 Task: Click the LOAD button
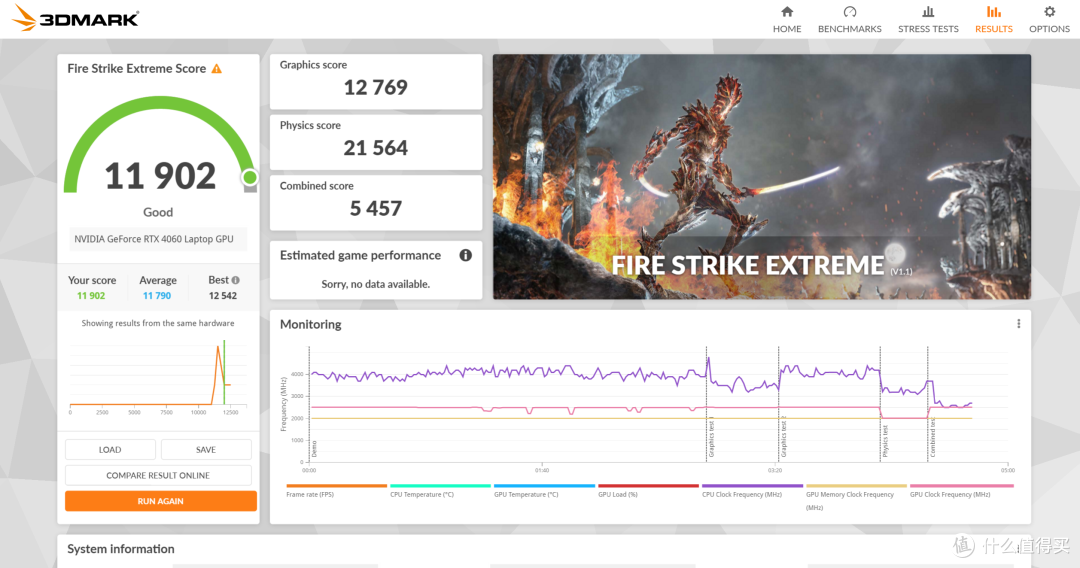click(110, 450)
